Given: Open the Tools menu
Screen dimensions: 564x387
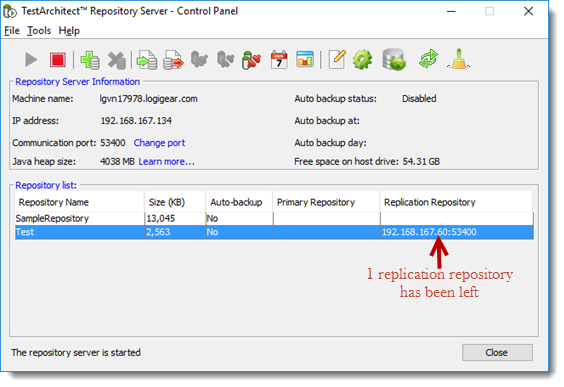Looking at the screenshot, I should click(x=39, y=31).
